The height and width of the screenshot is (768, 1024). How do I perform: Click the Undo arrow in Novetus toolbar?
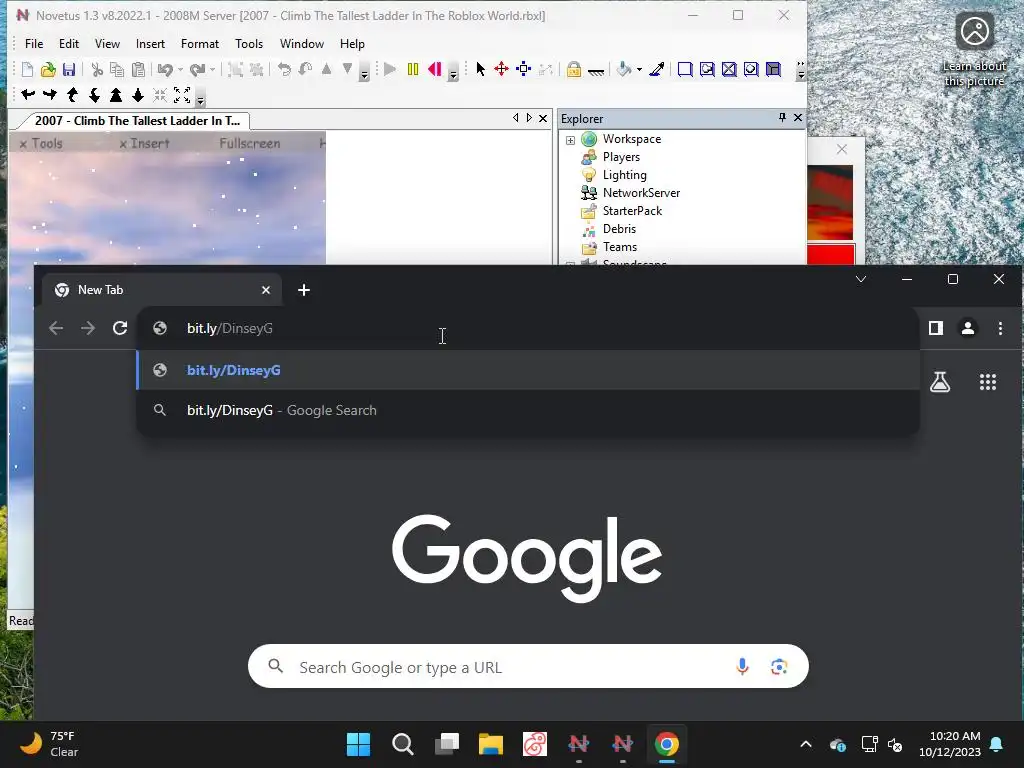165,69
